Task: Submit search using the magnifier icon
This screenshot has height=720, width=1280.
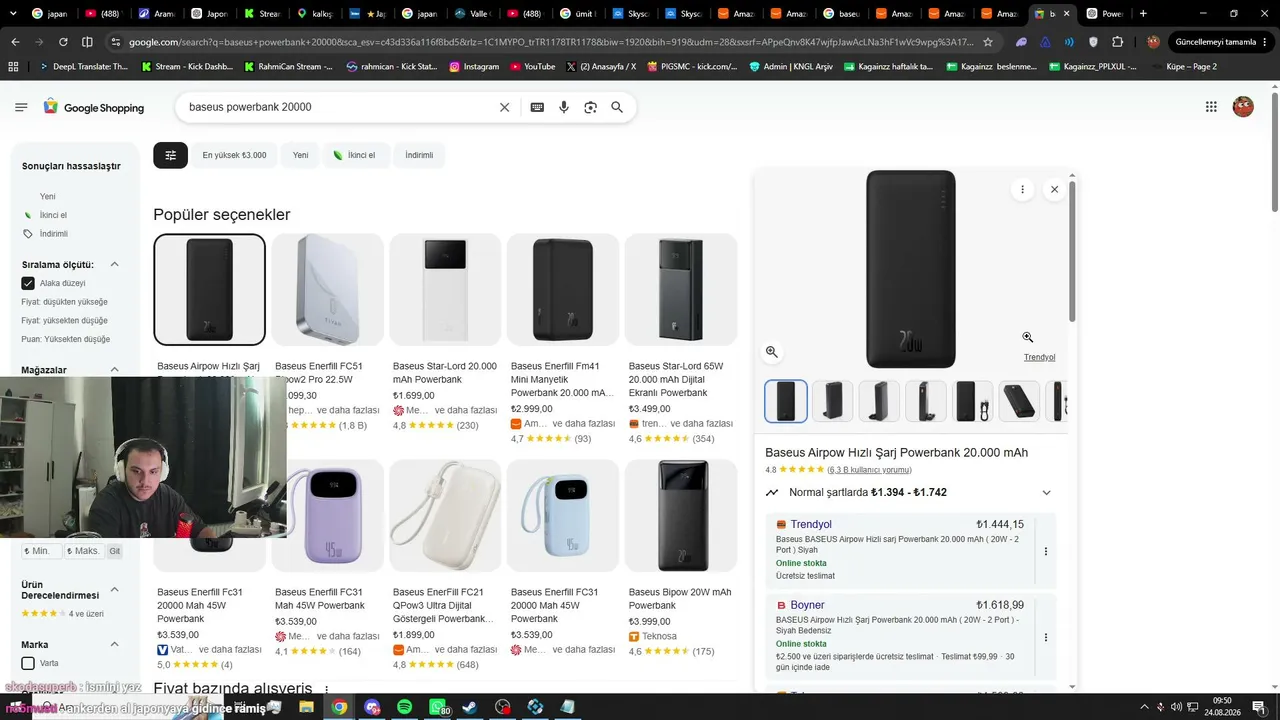Action: click(x=617, y=107)
